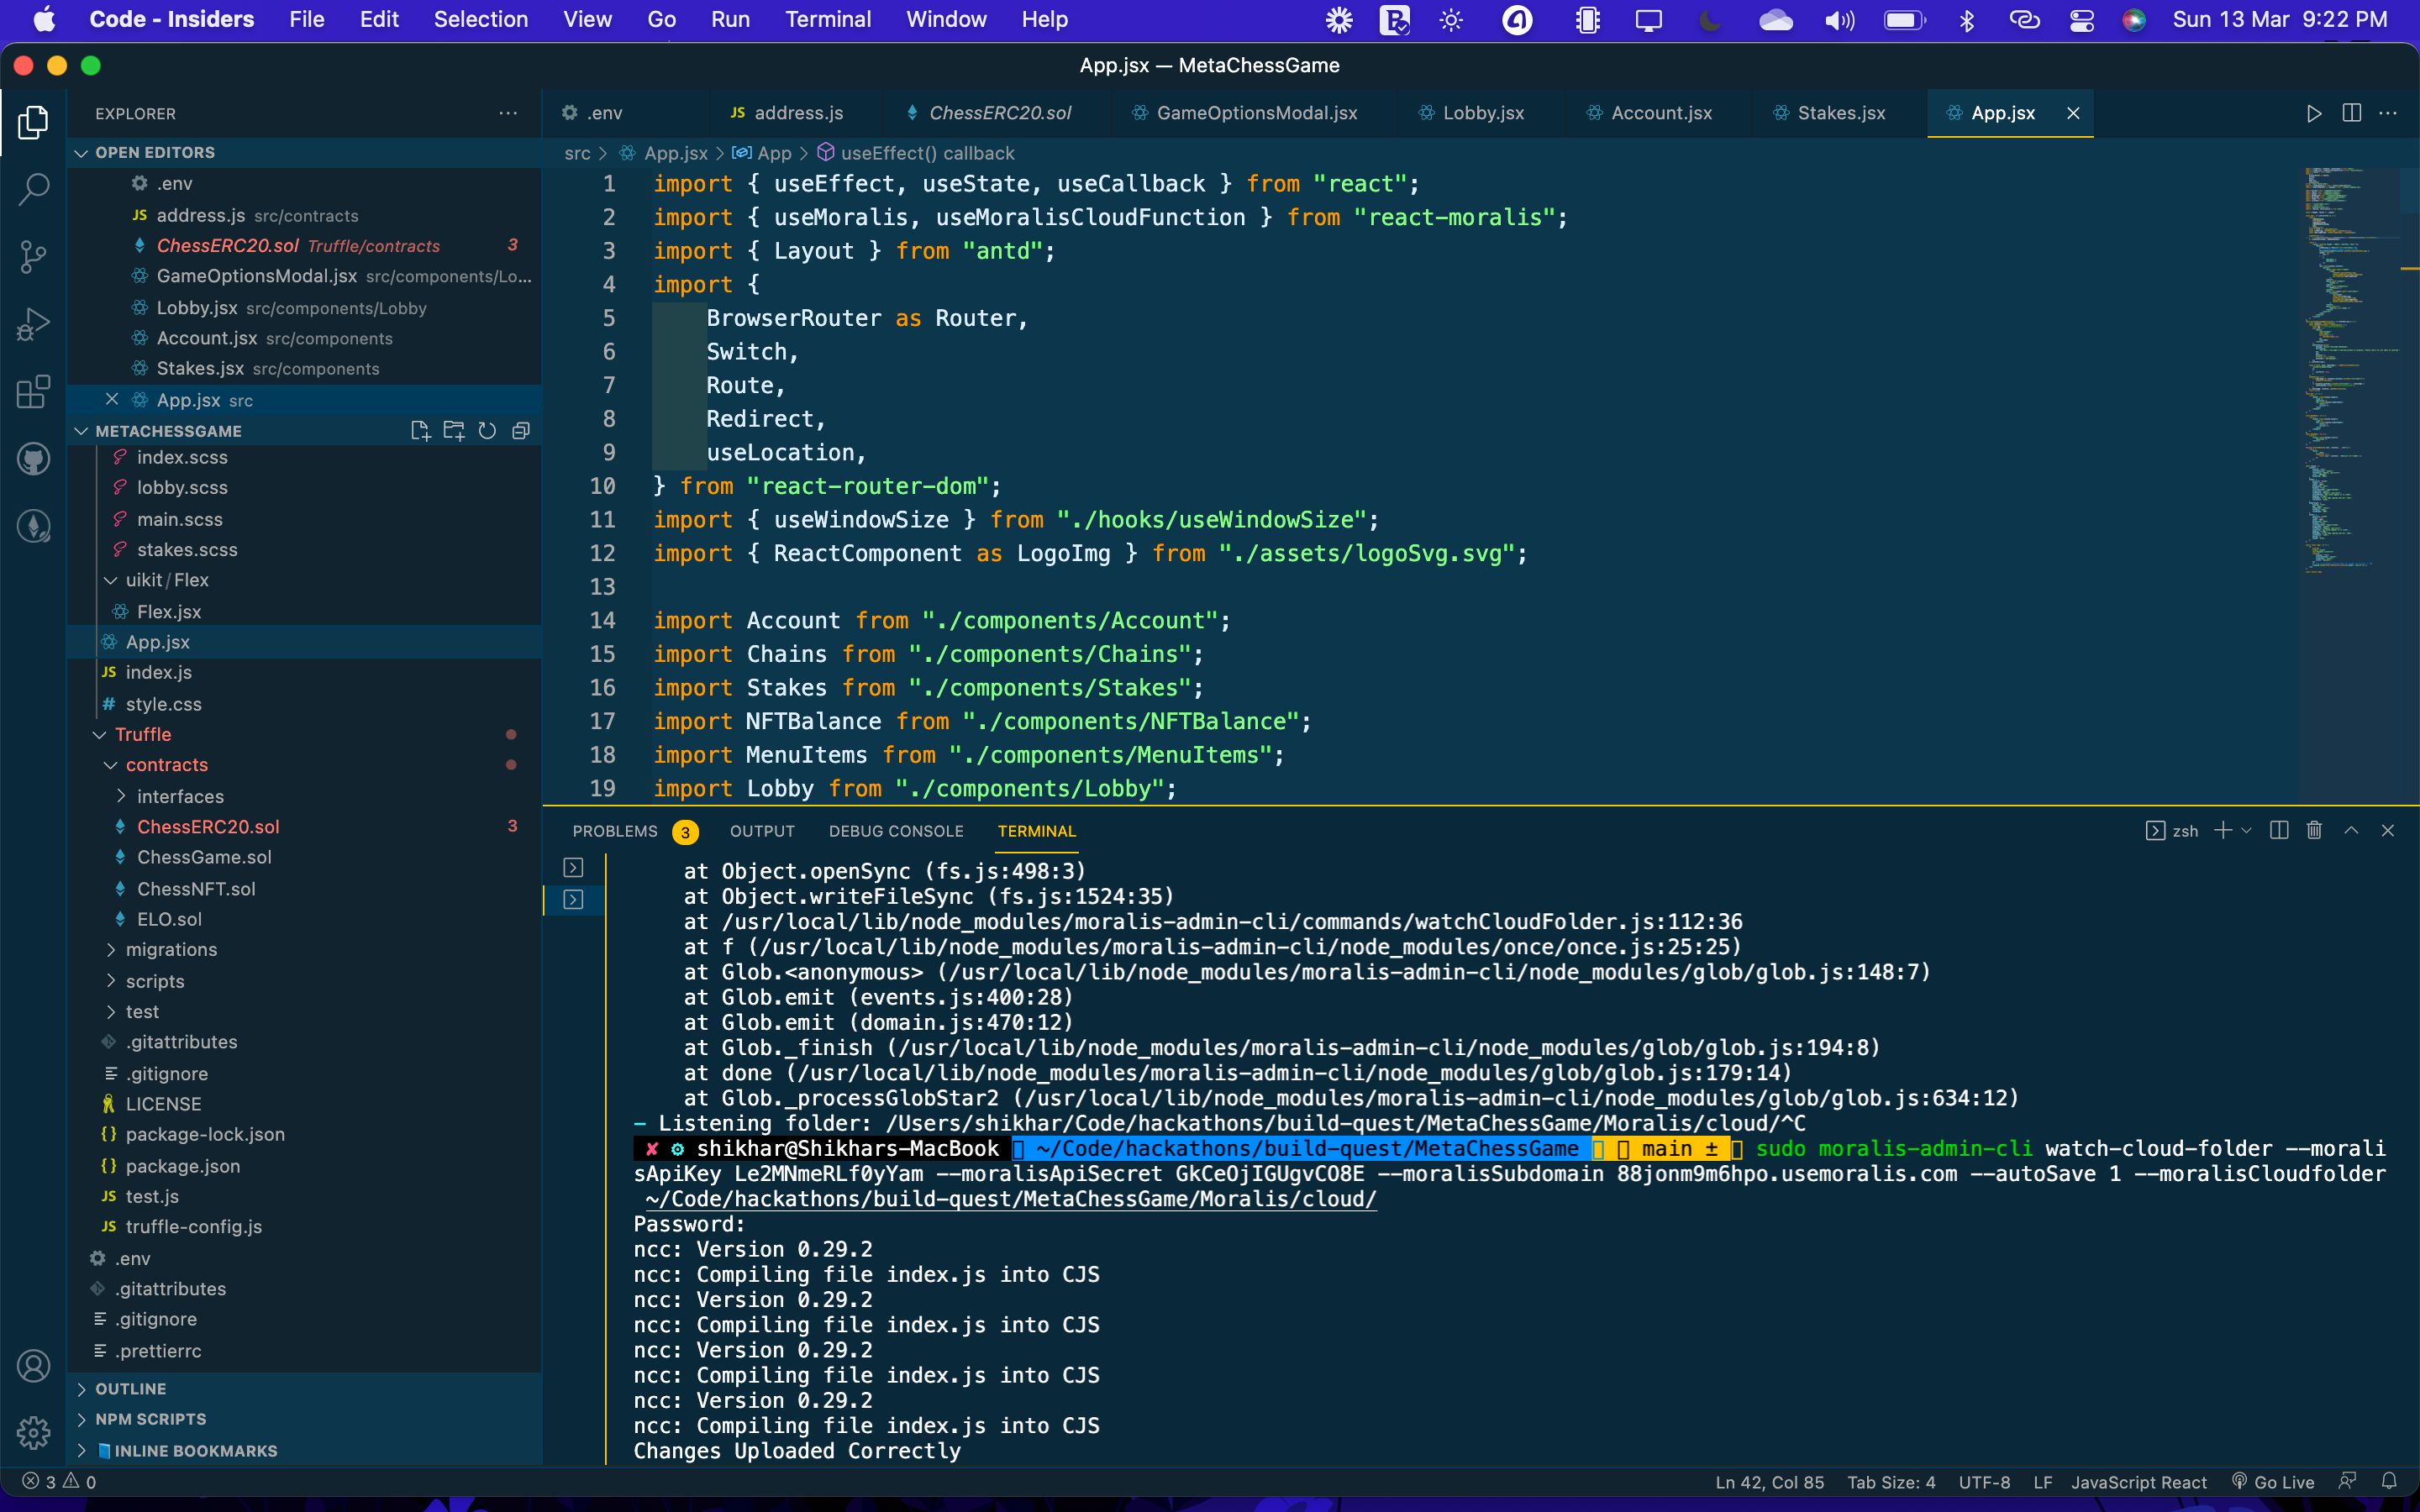Open Source Control view in activity bar
Screen dimensions: 2420x1512
coord(33,257)
